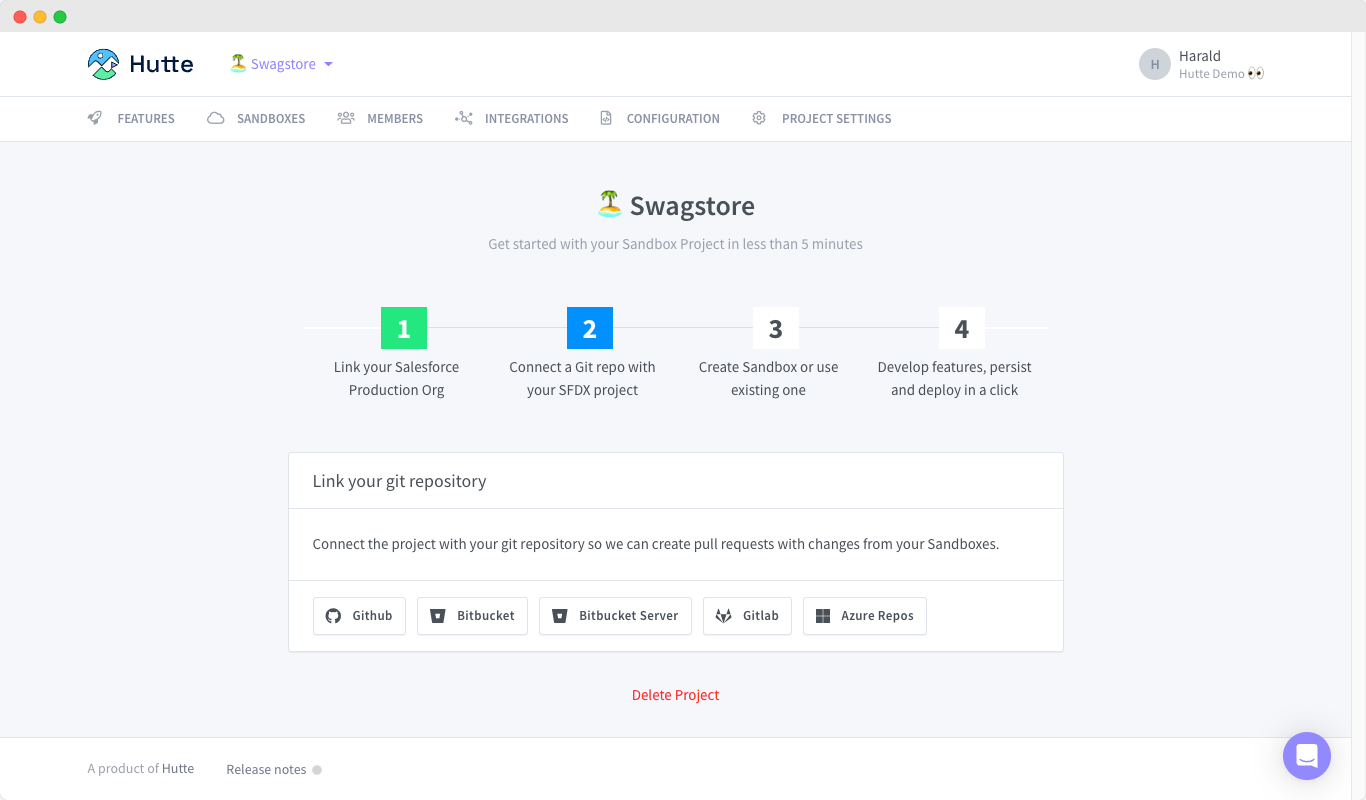Open the Harald user name menu
Viewport: 1366px width, 800px height.
pyautogui.click(x=1199, y=56)
